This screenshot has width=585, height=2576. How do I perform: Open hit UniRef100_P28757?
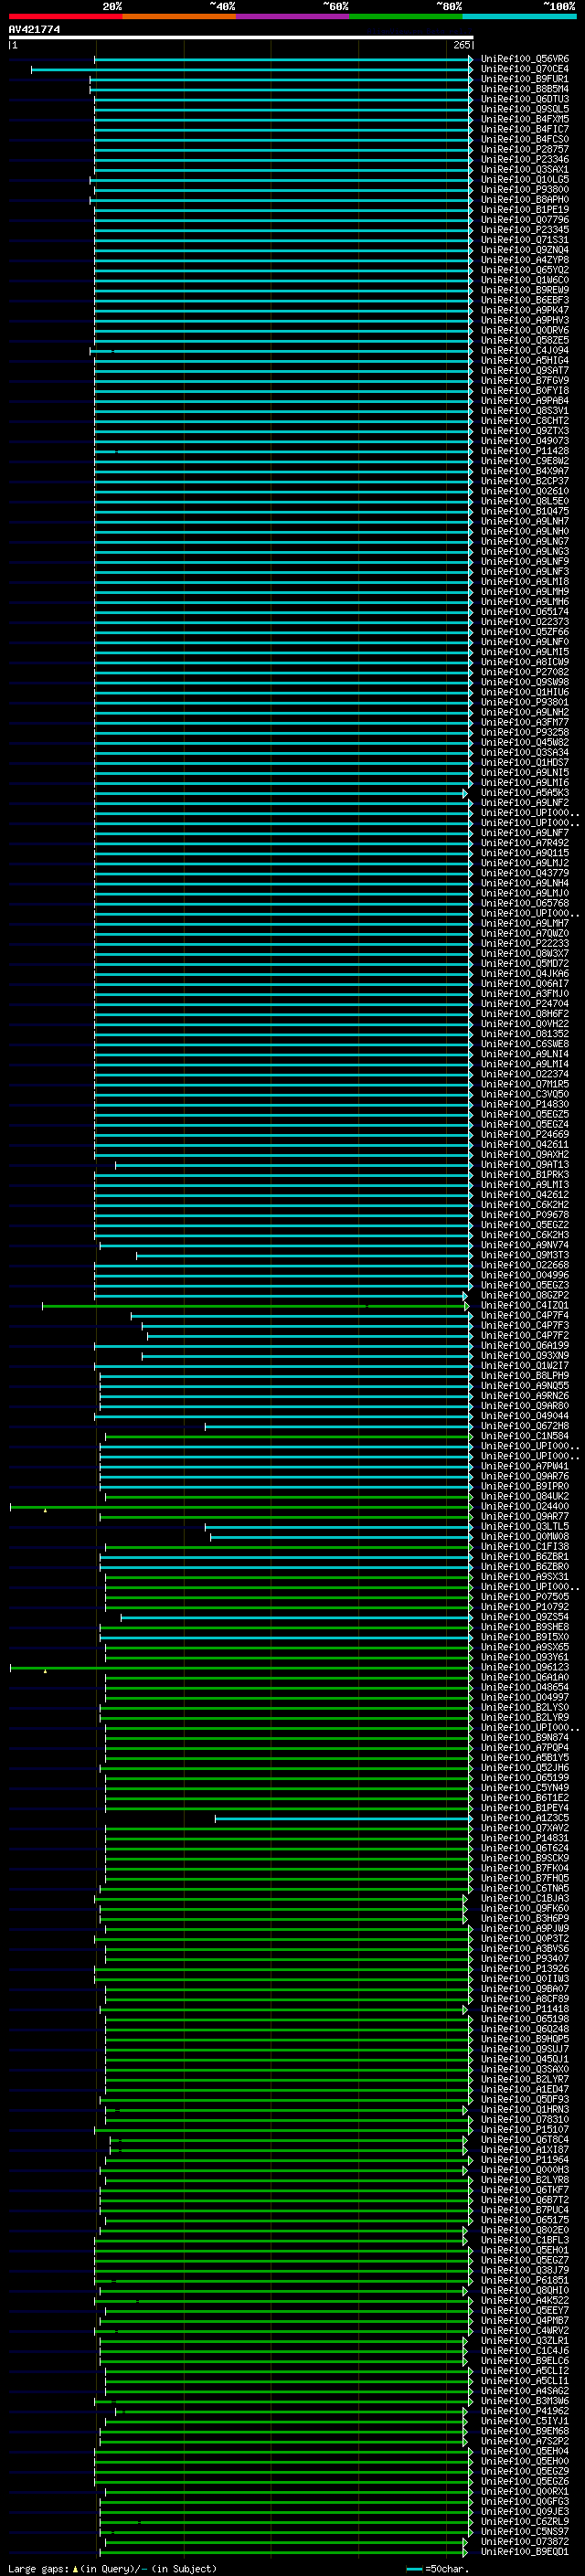tap(524, 149)
